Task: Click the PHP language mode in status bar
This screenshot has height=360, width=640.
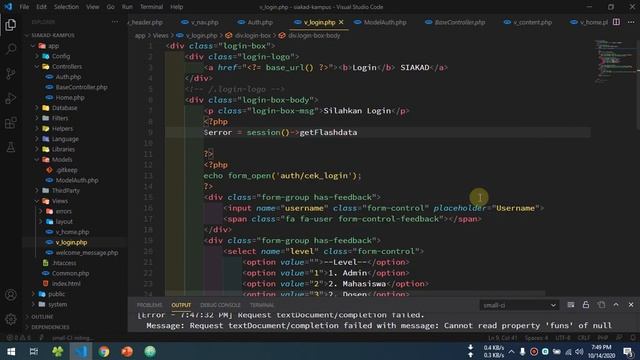Action: click(603, 338)
